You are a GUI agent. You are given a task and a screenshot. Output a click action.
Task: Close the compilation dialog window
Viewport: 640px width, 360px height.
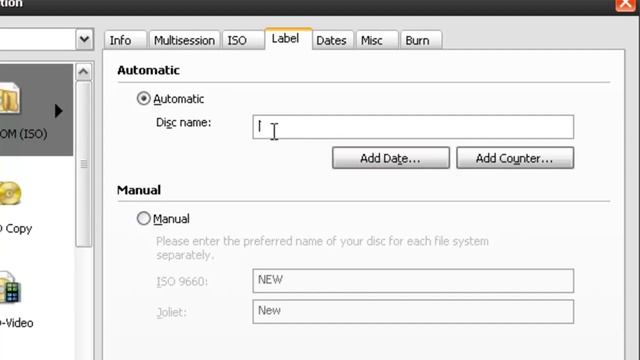625,5
